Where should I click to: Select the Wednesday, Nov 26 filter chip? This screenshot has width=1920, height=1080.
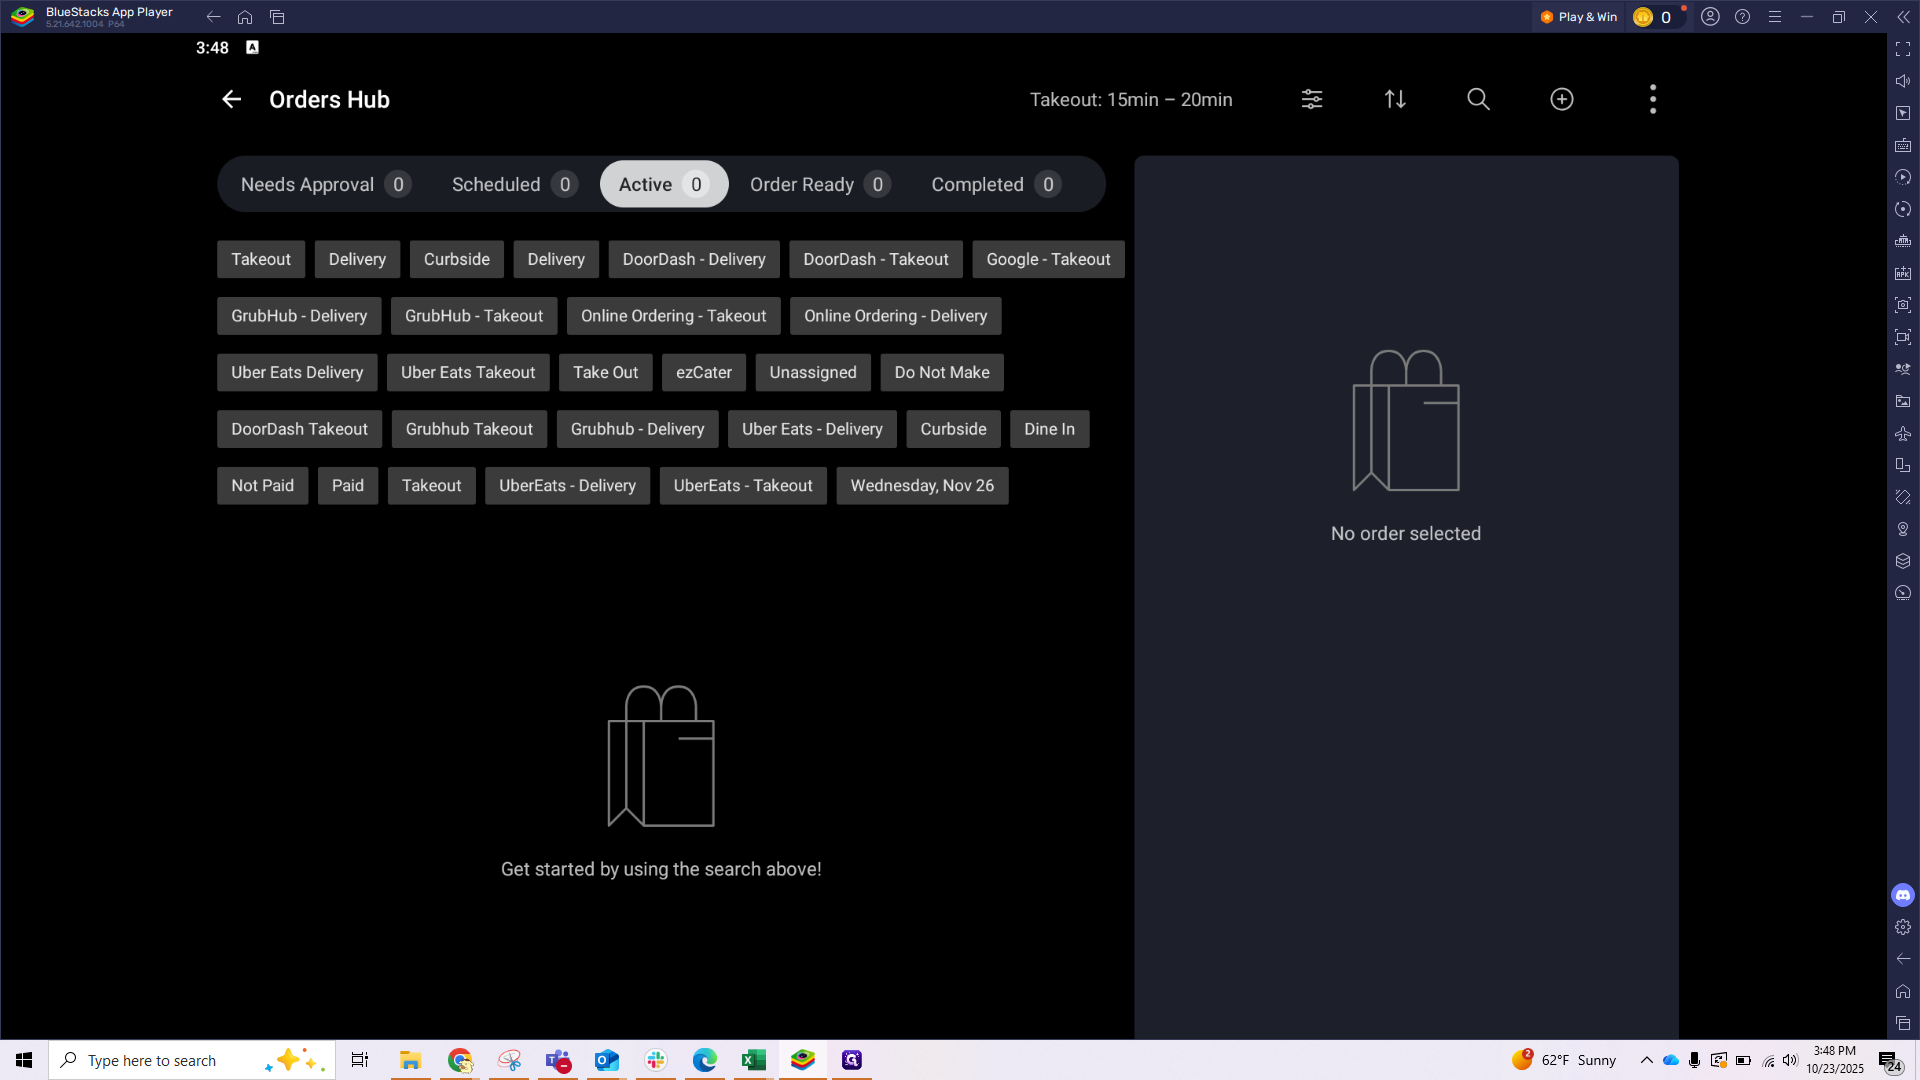(x=921, y=485)
